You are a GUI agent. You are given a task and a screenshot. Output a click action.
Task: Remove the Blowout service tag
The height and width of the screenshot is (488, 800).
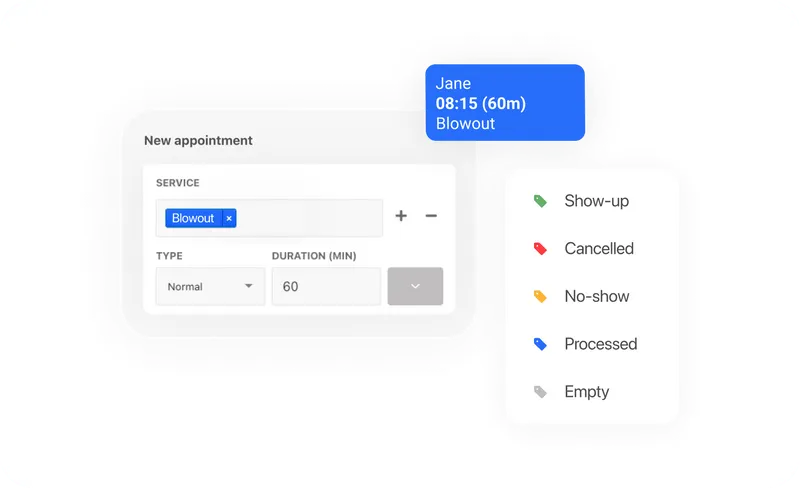point(229,218)
